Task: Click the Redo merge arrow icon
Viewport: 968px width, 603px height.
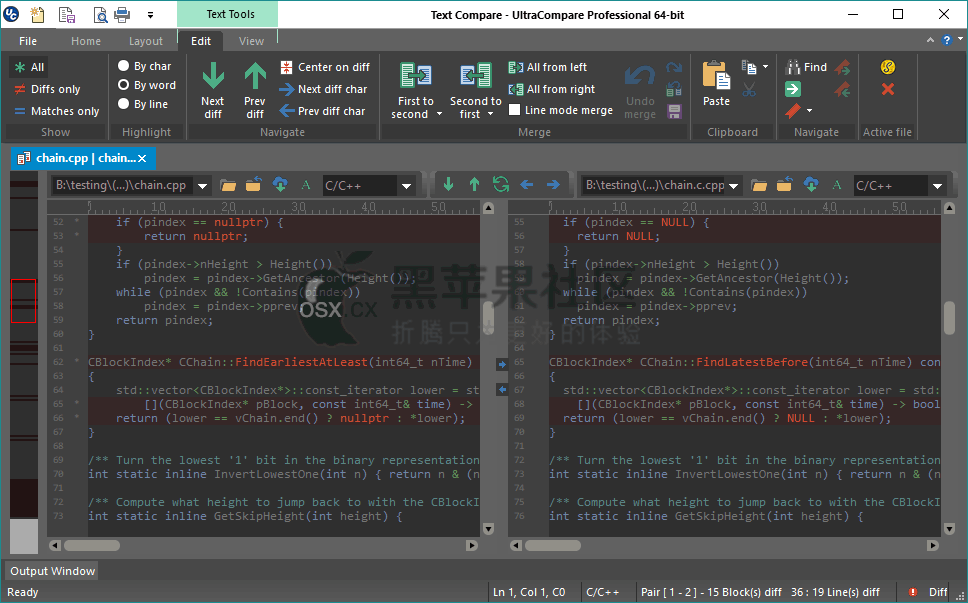Action: 674,67
